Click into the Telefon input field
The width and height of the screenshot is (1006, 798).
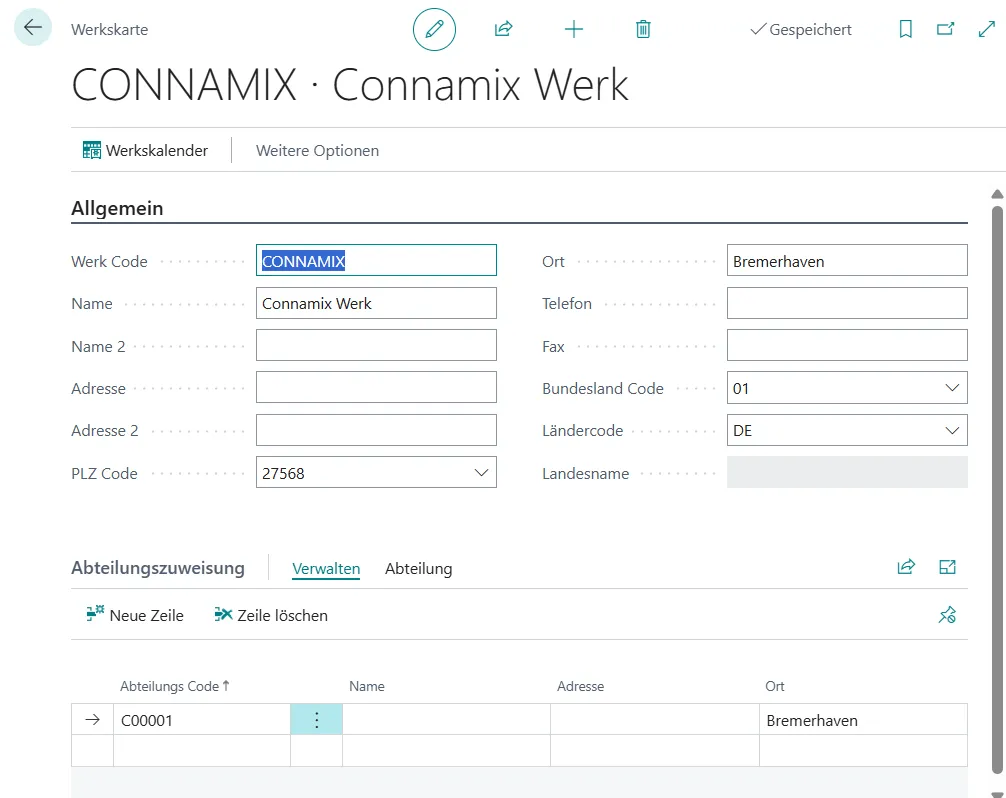pyautogui.click(x=846, y=303)
